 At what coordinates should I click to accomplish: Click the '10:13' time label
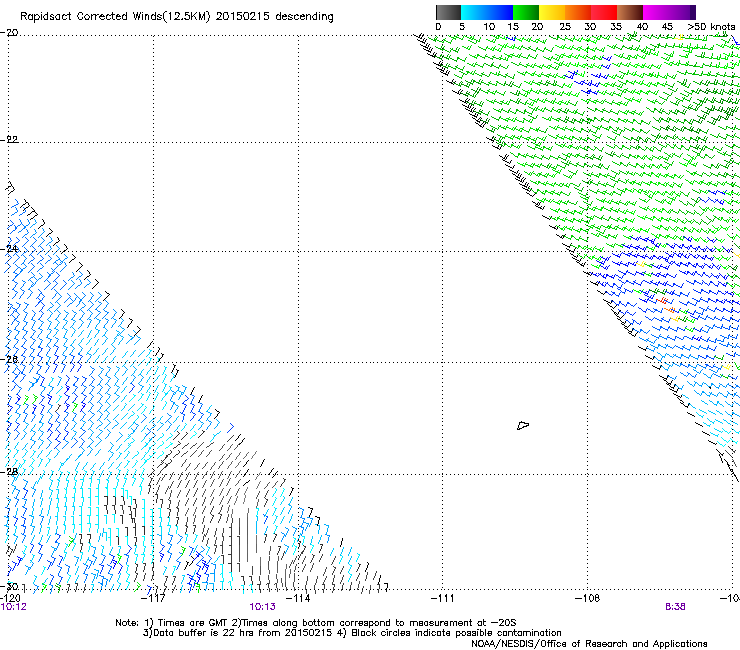tap(262, 607)
